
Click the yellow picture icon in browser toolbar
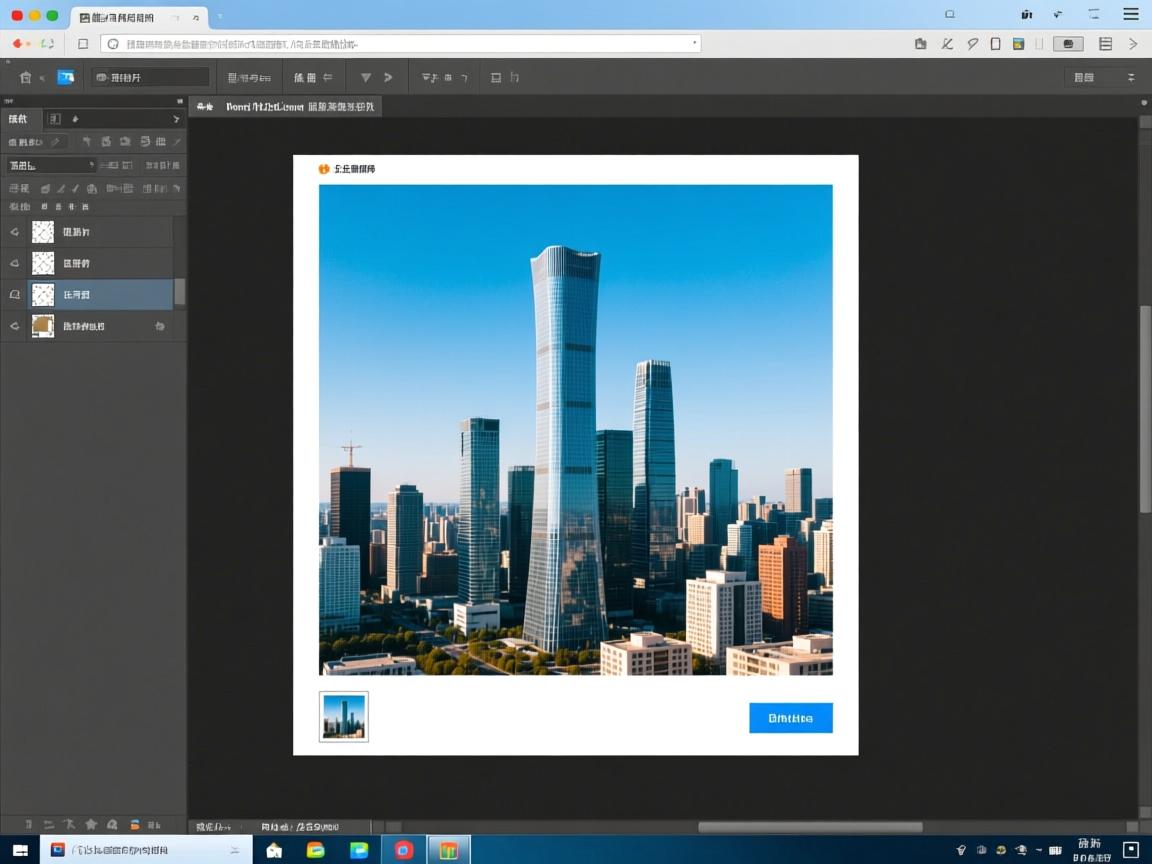click(1018, 44)
